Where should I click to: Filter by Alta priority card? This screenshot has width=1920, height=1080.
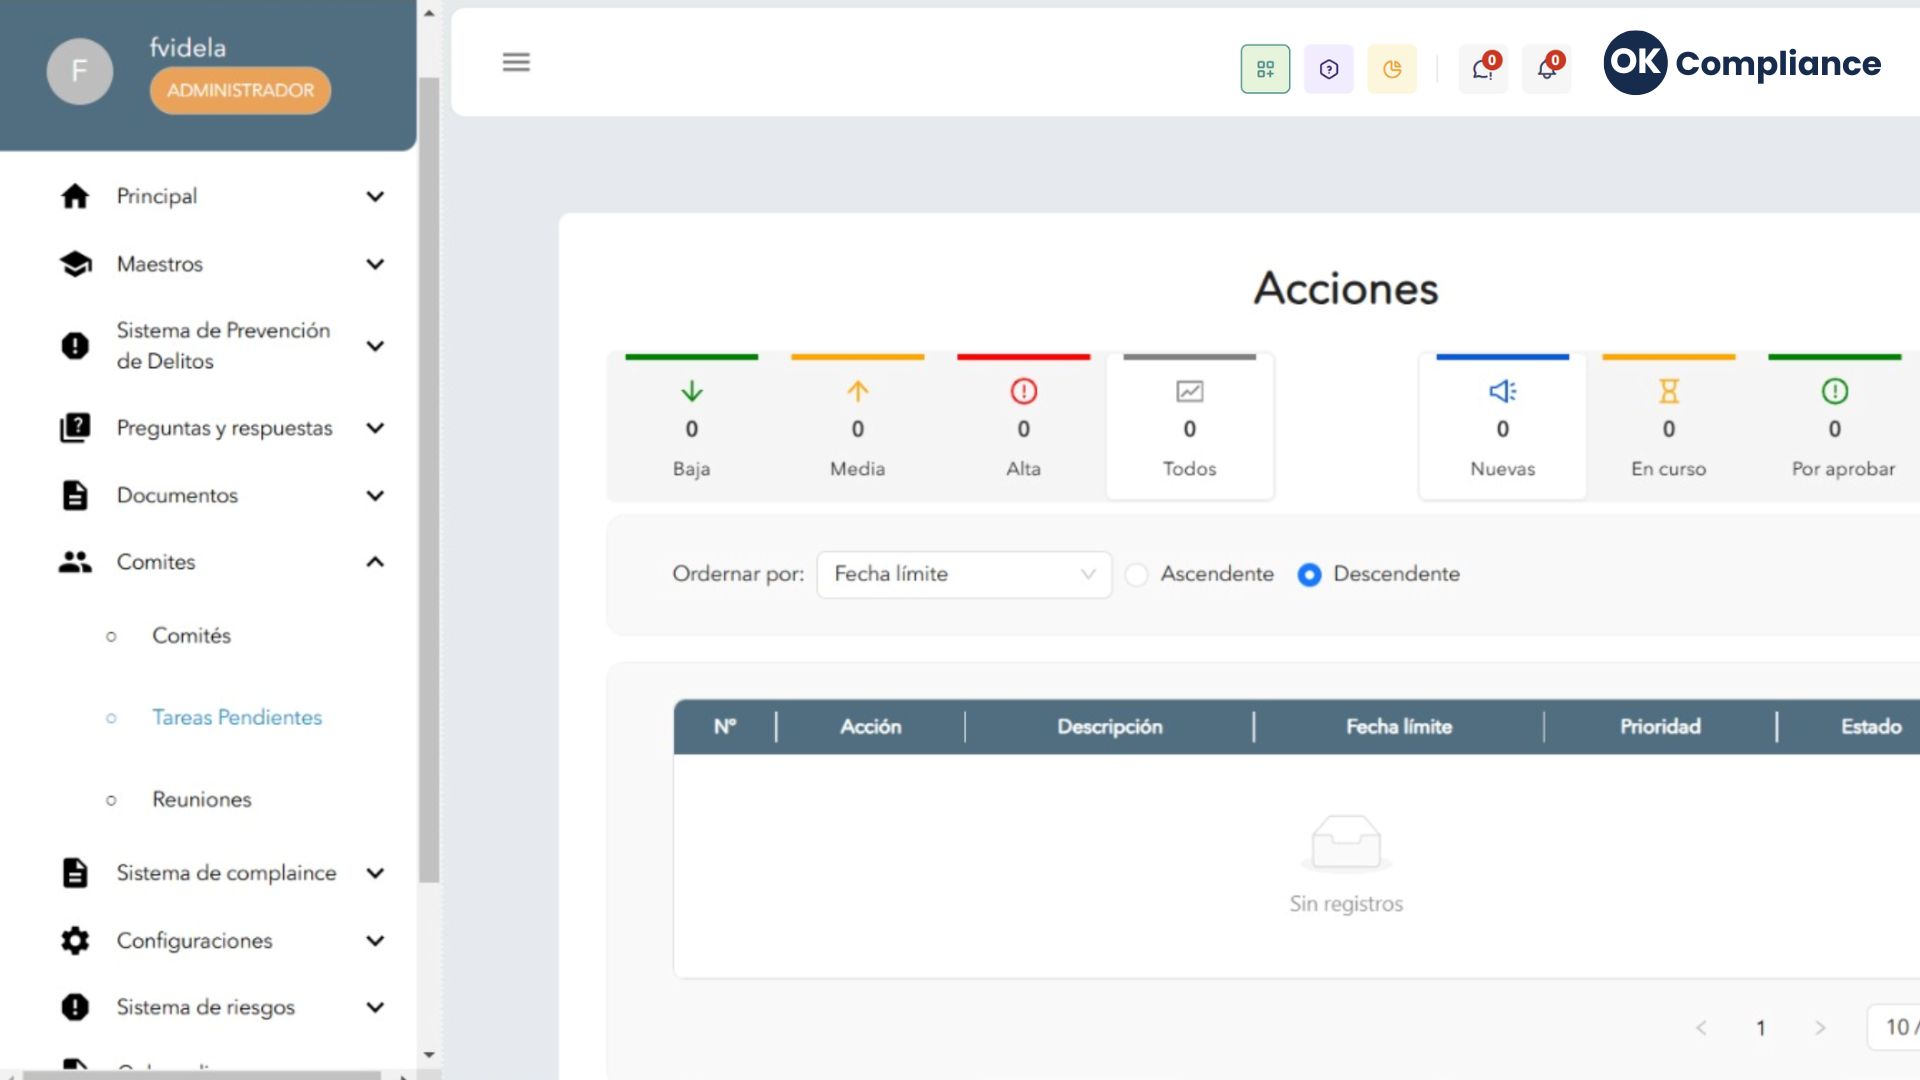1023,427
